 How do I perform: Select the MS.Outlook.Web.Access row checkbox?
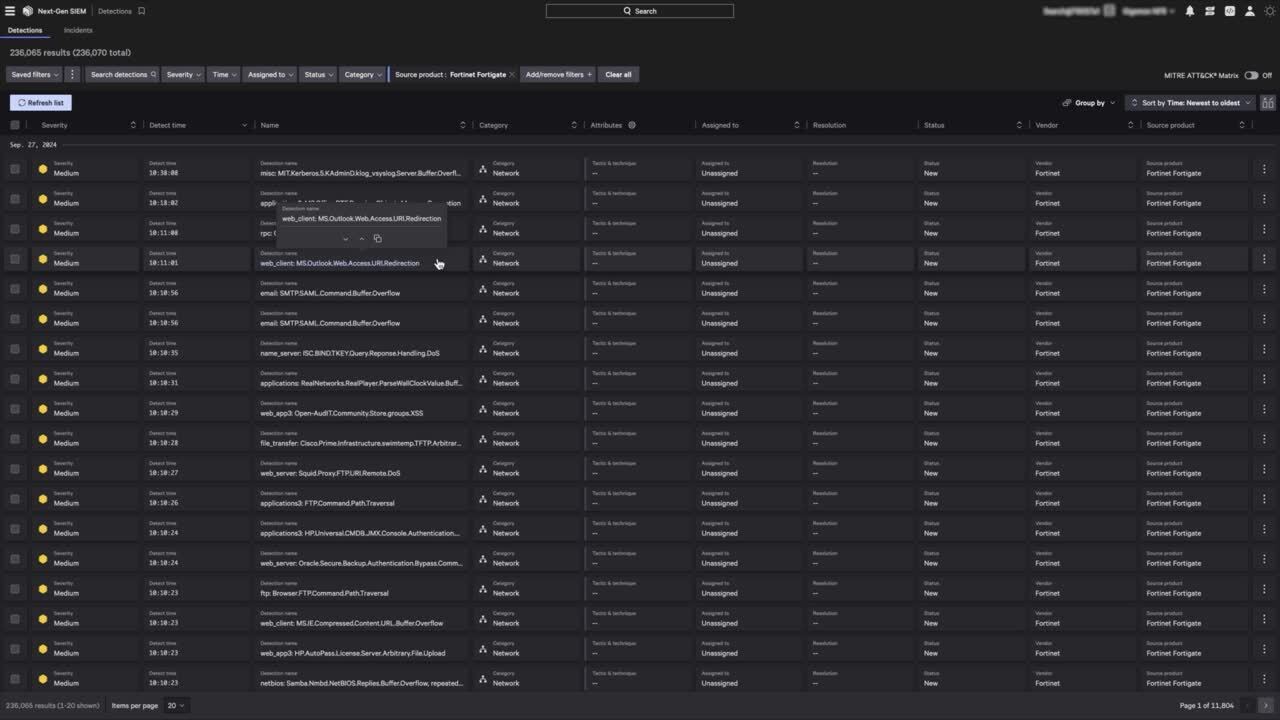click(15, 259)
